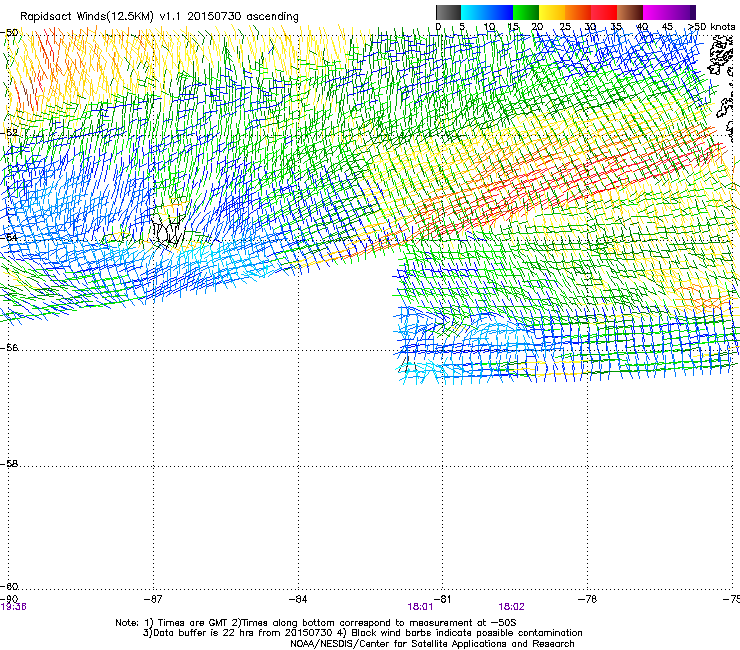Click the legend value "35"
This screenshot has width=740, height=650.
pyautogui.click(x=616, y=27)
